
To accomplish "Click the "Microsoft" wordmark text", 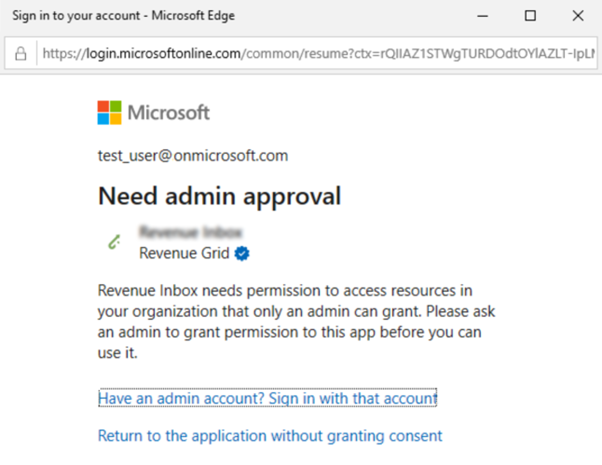I will click(x=169, y=113).
